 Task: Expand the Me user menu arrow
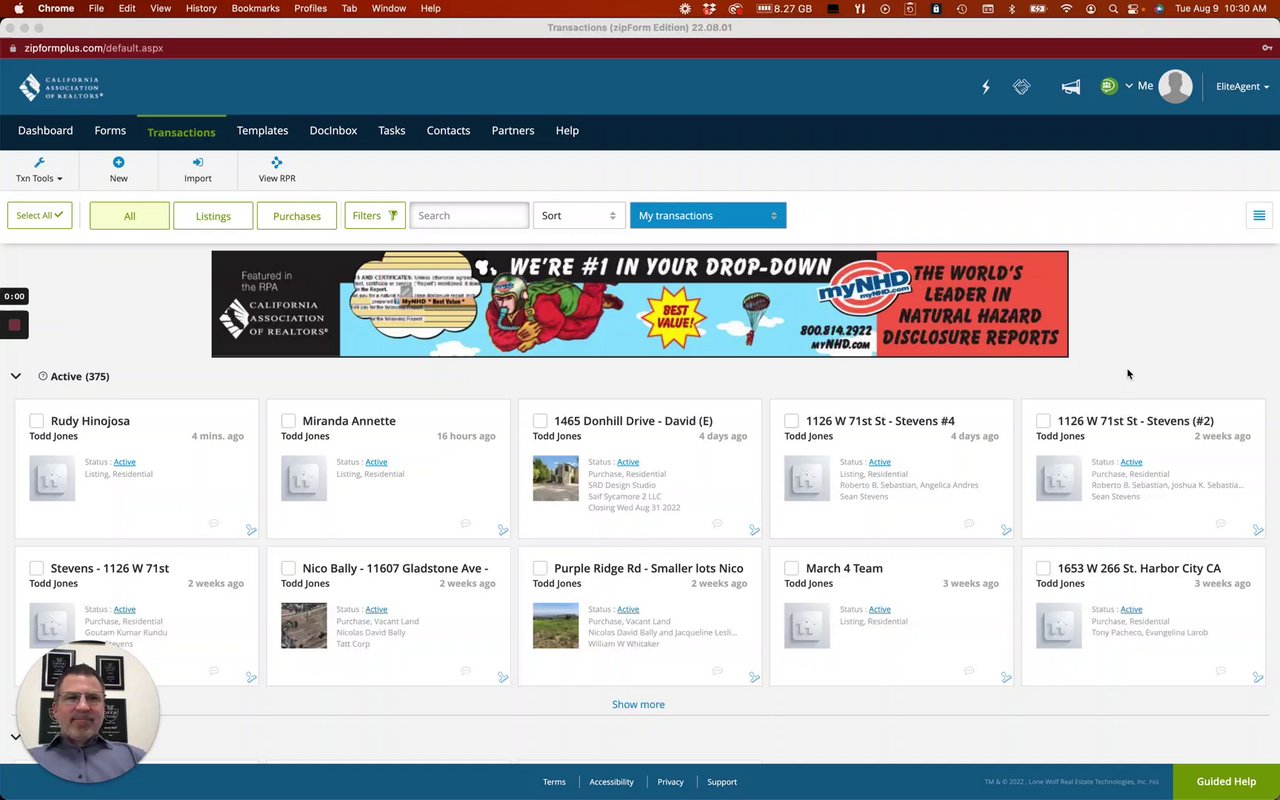point(1129,86)
